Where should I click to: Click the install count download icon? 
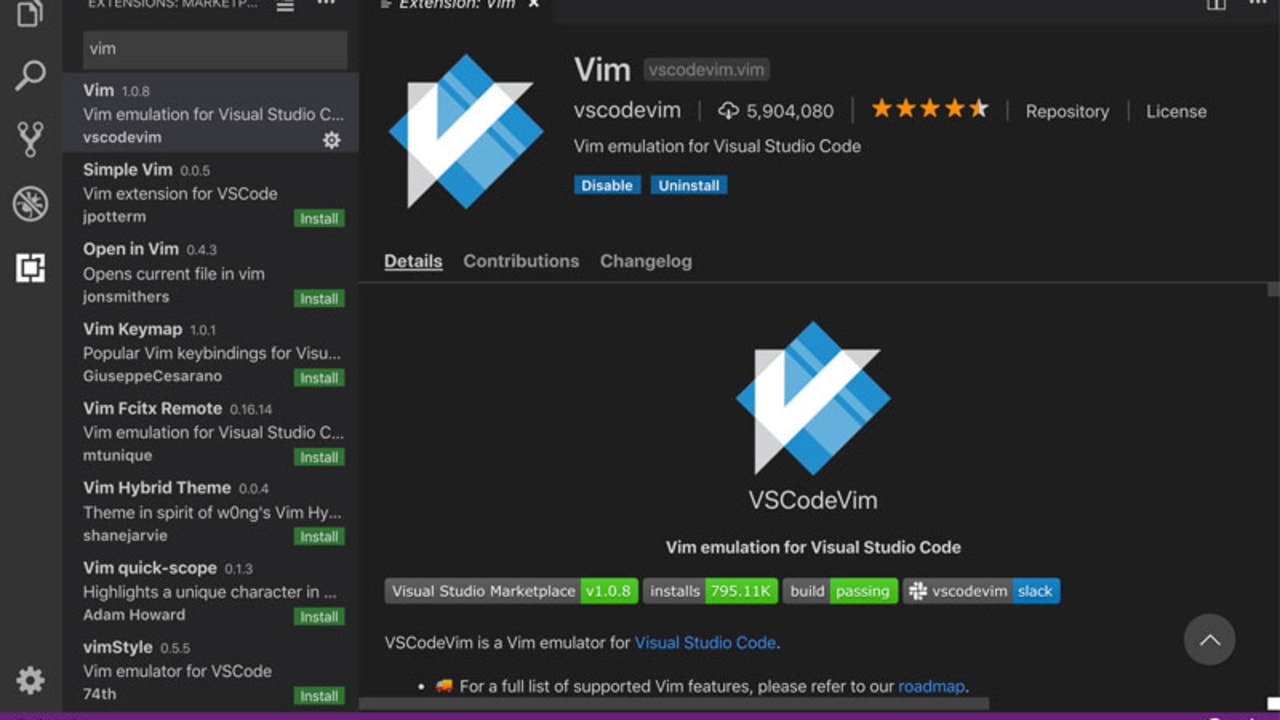[728, 110]
